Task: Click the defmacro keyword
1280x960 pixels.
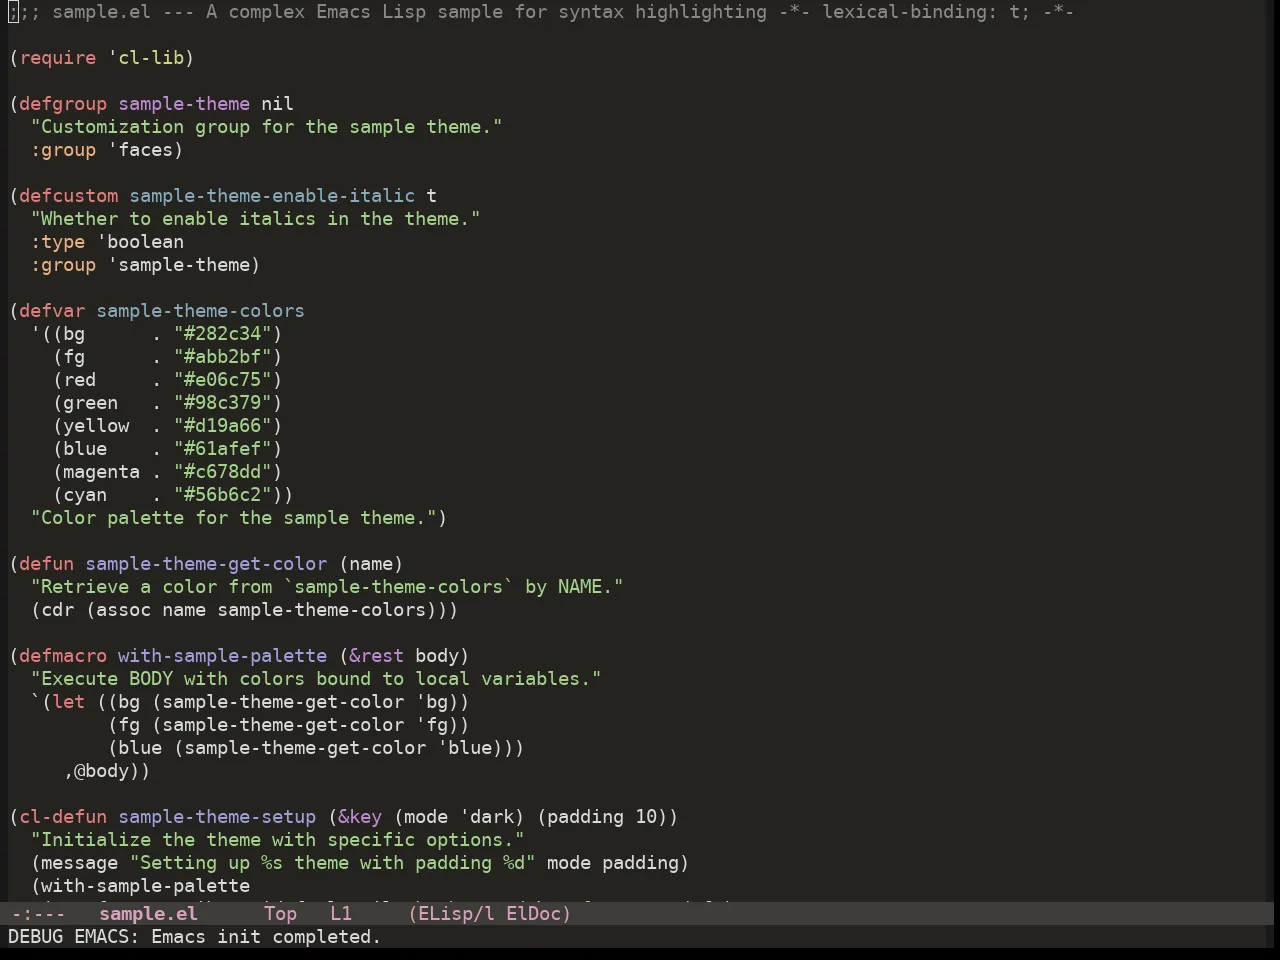Action: pyautogui.click(x=63, y=656)
